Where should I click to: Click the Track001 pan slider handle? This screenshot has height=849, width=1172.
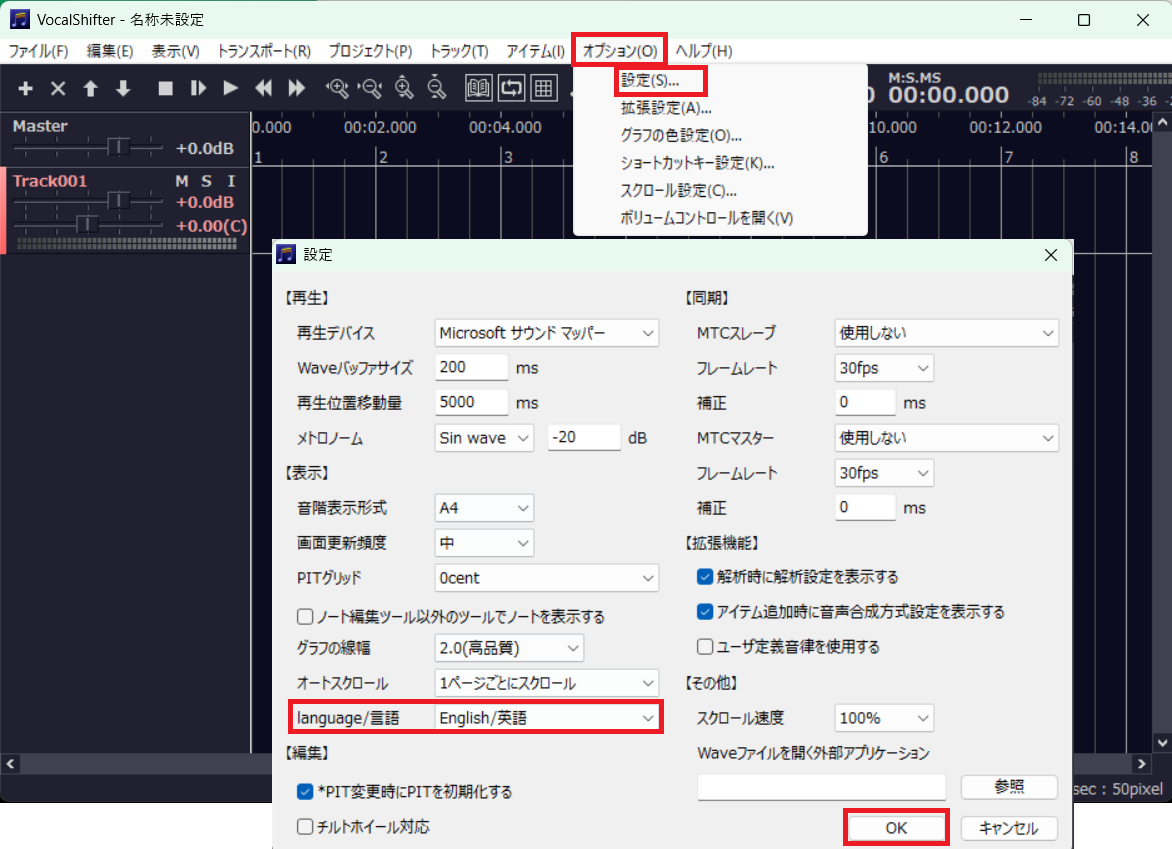(87, 224)
